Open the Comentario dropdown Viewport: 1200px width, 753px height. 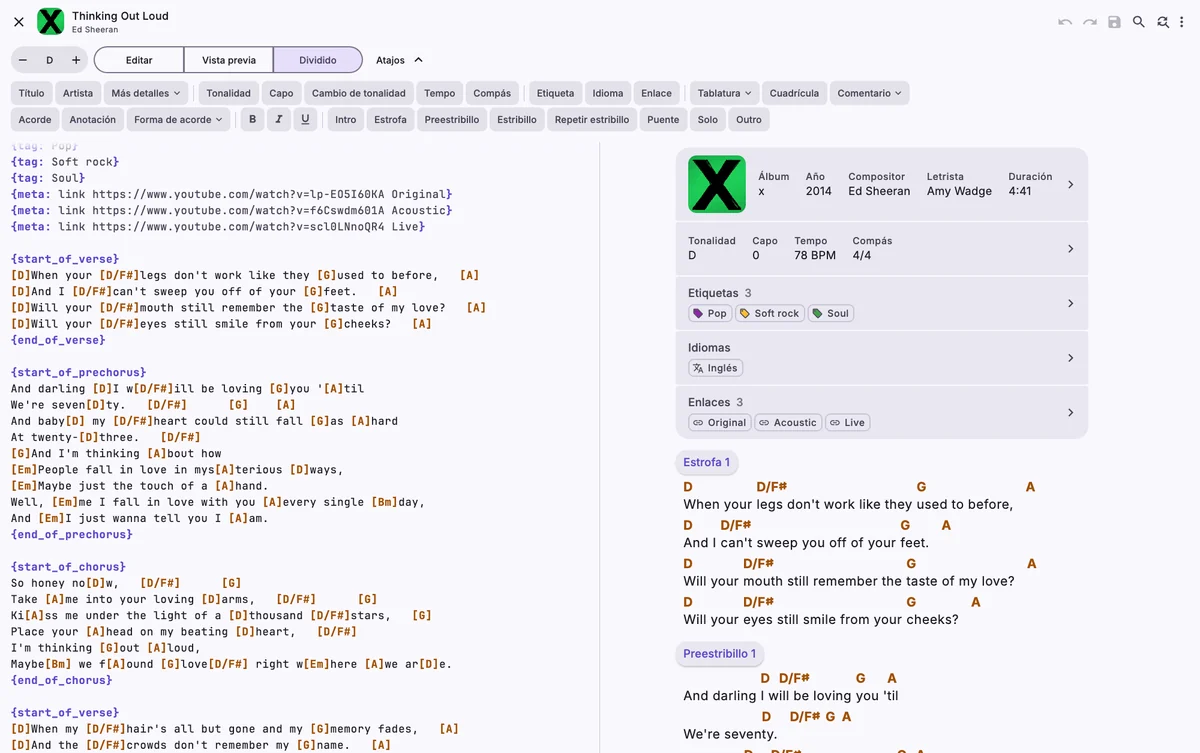(869, 93)
